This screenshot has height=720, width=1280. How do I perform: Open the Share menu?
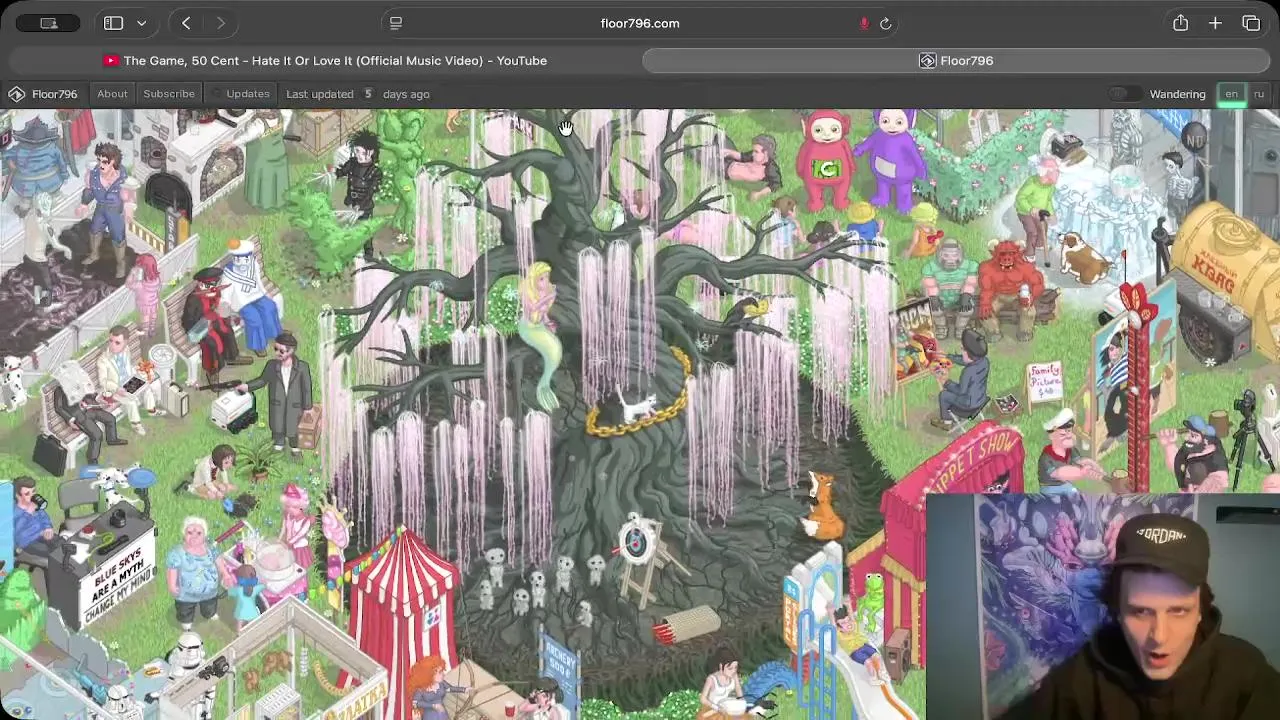(1181, 23)
